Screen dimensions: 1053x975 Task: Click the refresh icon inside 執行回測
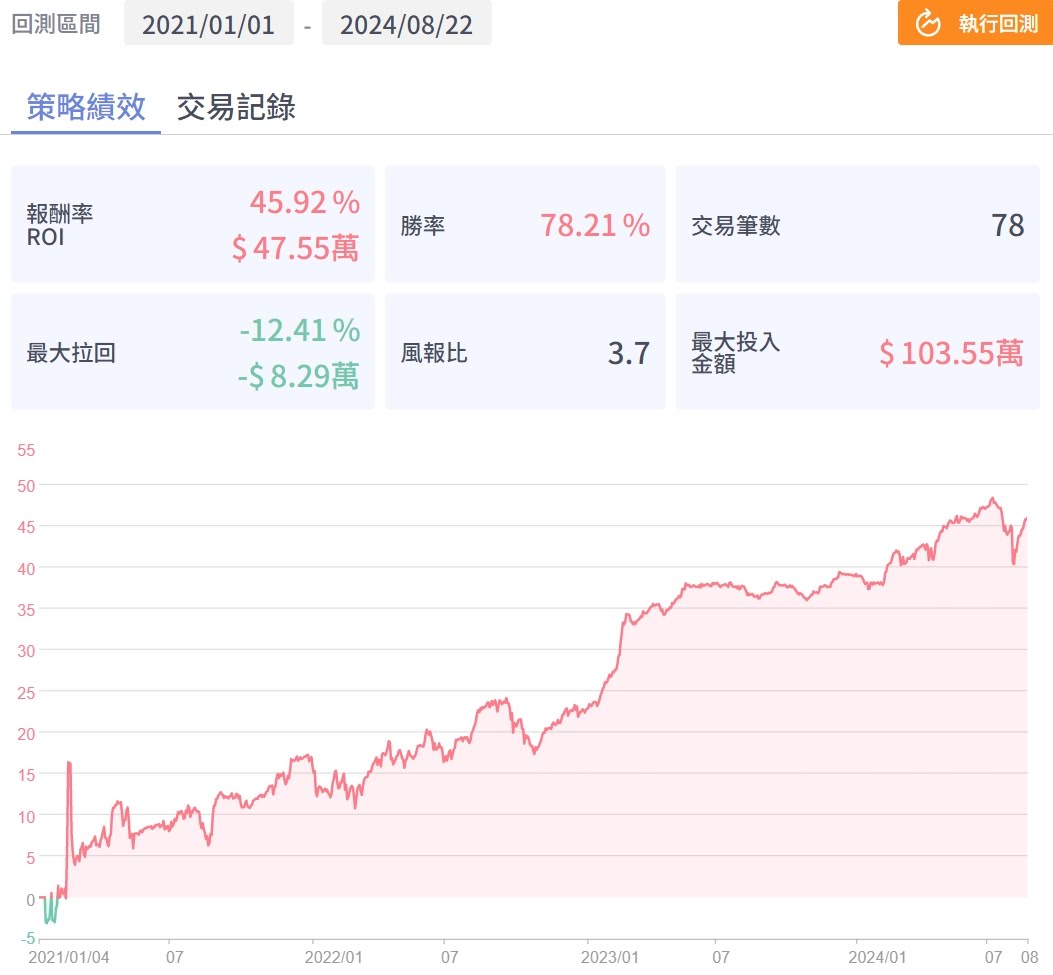pos(928,24)
